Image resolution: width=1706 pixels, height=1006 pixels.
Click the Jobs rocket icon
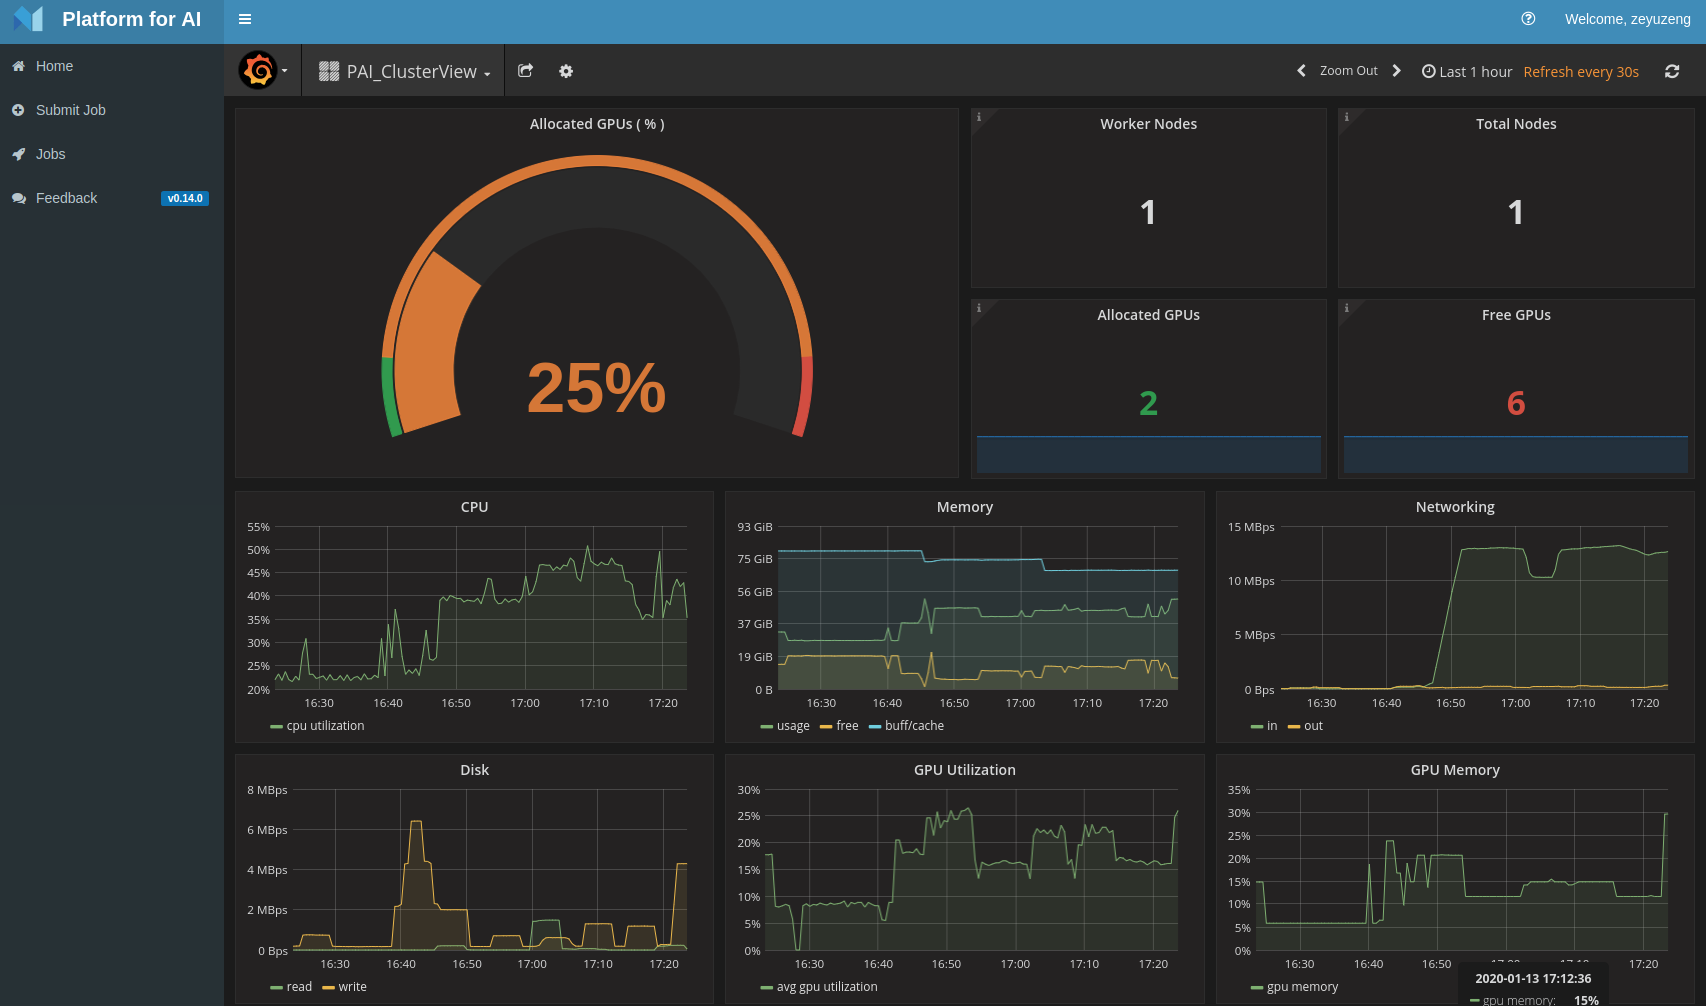click(18, 154)
